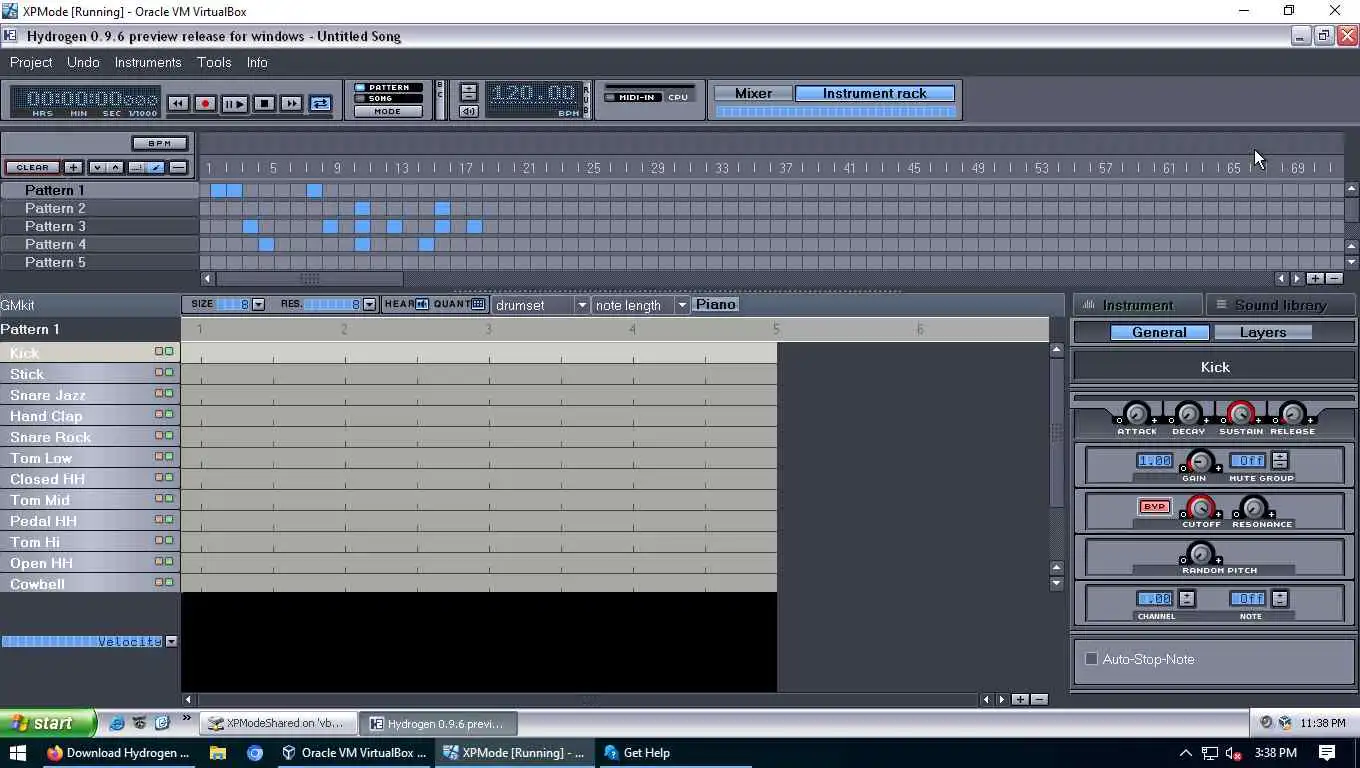The image size is (1360, 768).
Task: Click the RANDOM PITCH knob
Action: [1200, 553]
